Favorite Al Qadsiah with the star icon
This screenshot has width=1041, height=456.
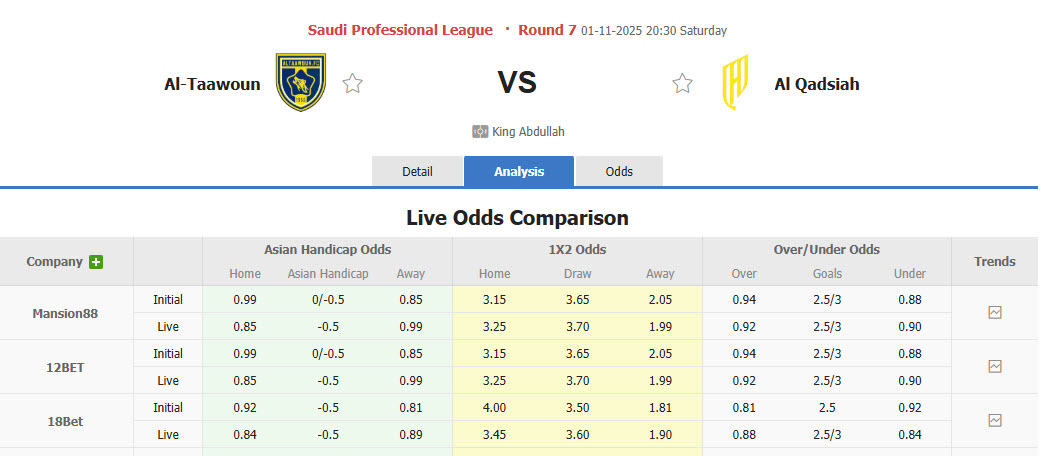point(682,84)
